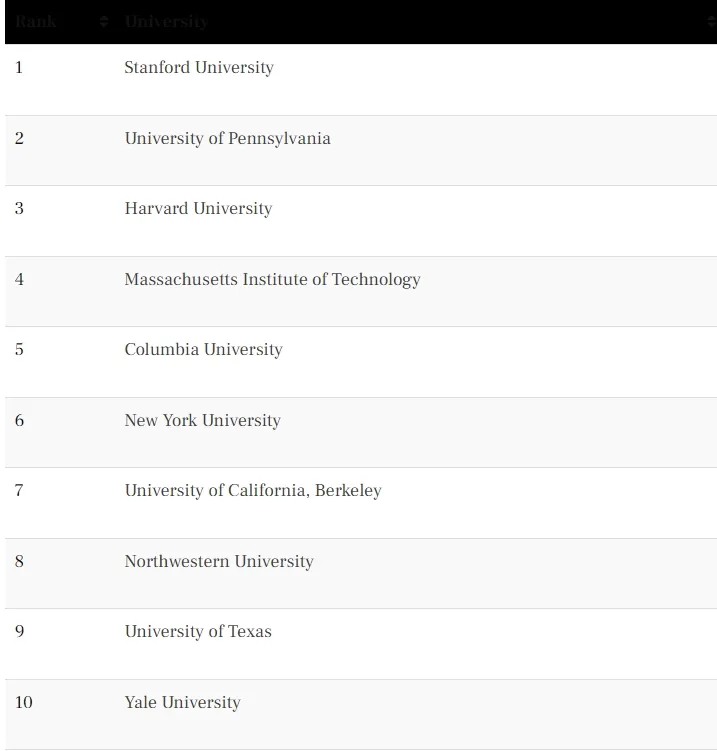Screen dimensions: 717x751
Task: Click rank number 5 cell
Action: (x=19, y=350)
